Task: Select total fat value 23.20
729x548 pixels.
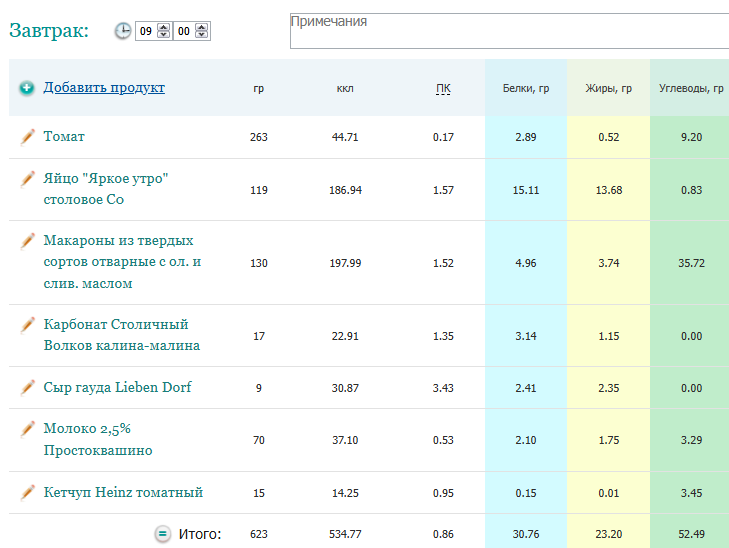Action: (609, 534)
